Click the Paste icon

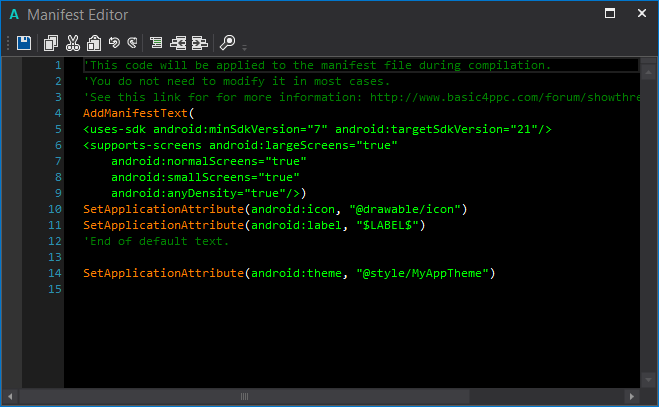click(x=93, y=43)
